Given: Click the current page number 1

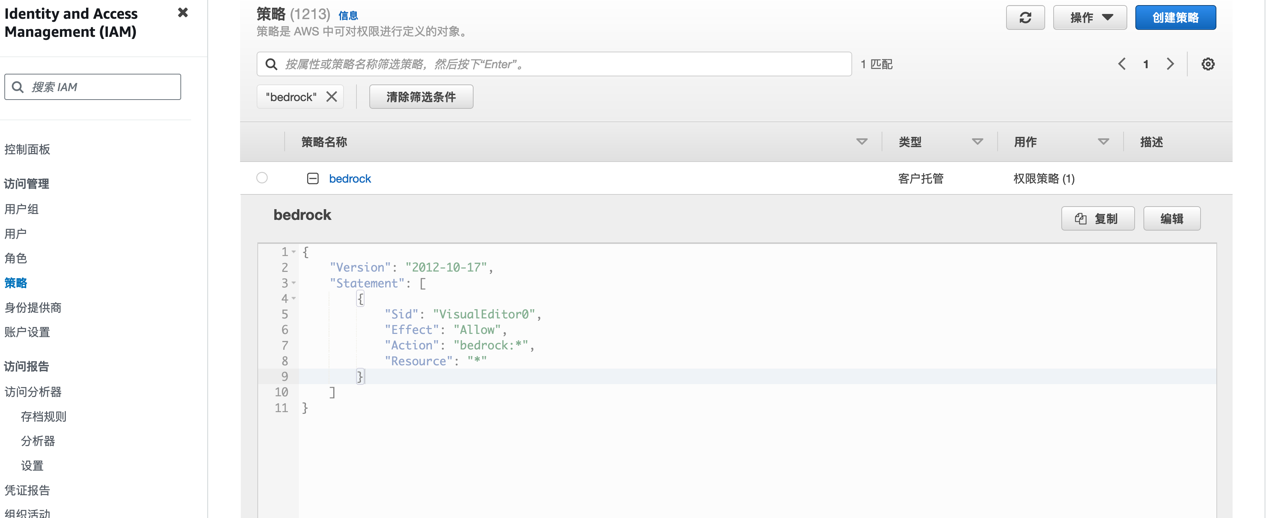Looking at the screenshot, I should click(x=1146, y=64).
